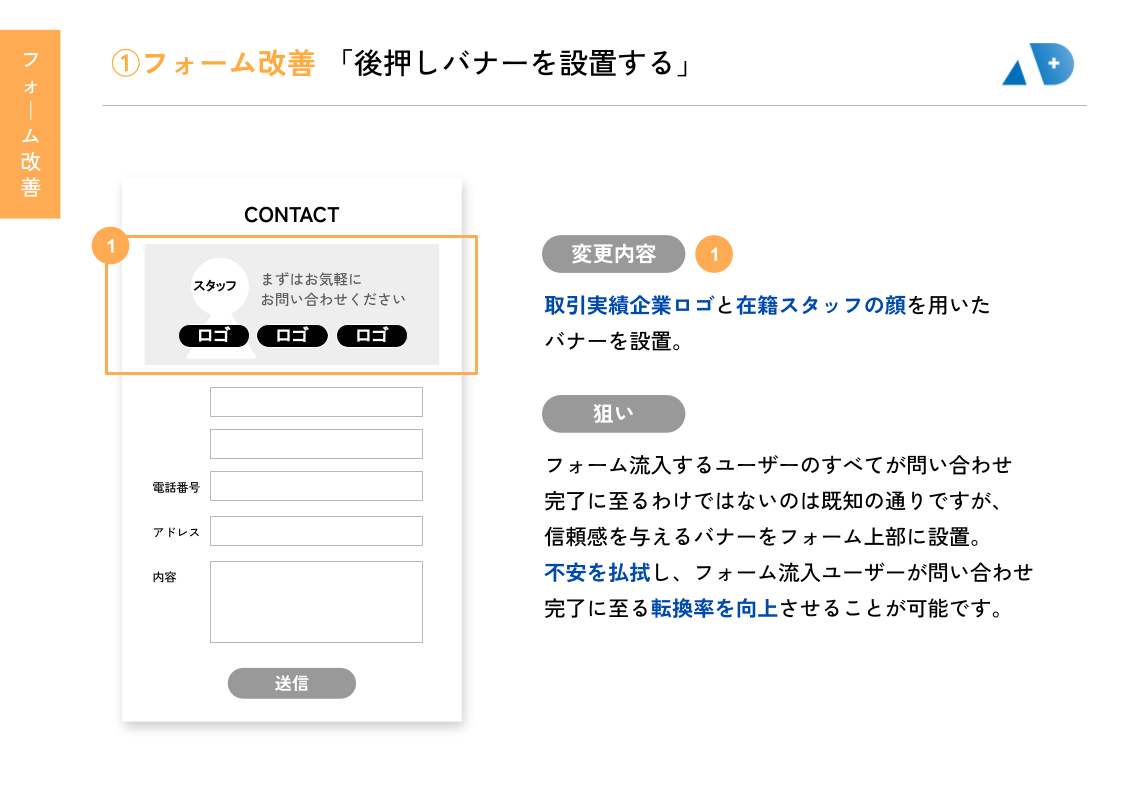Click the アドレス input field
Screen dimensions: 1121x793
[x=316, y=531]
